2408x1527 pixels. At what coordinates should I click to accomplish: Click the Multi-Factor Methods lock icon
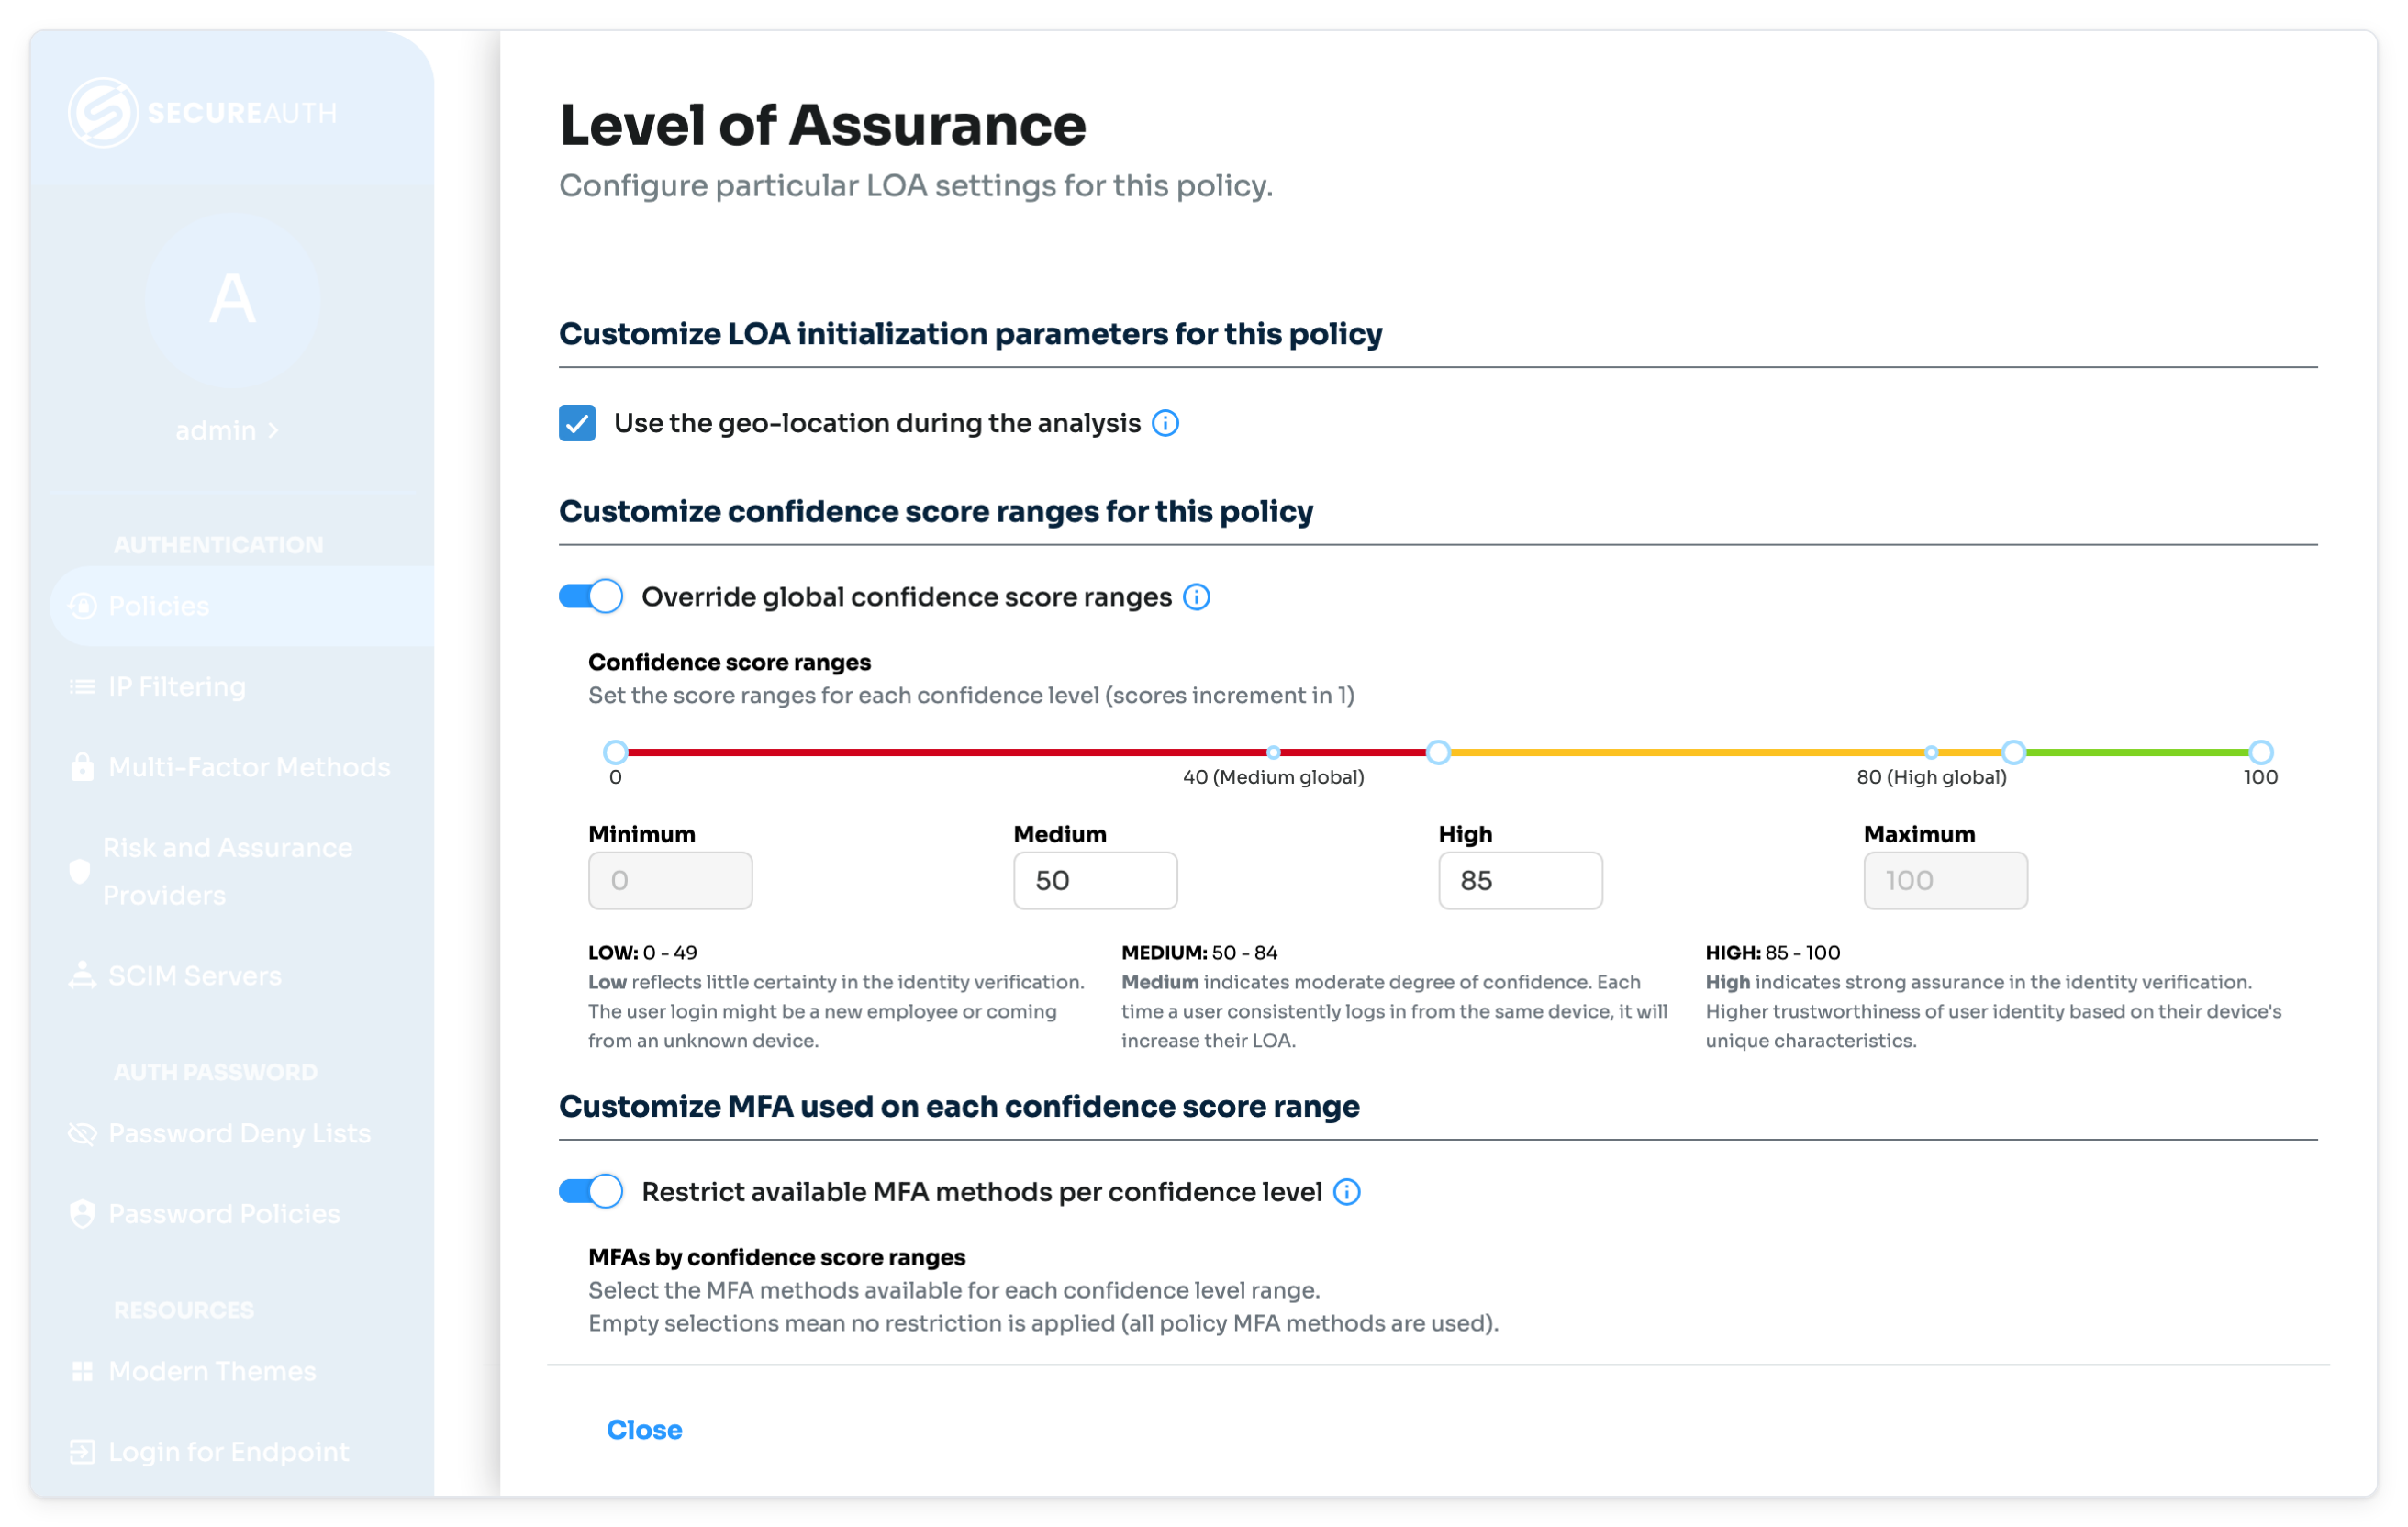82,767
